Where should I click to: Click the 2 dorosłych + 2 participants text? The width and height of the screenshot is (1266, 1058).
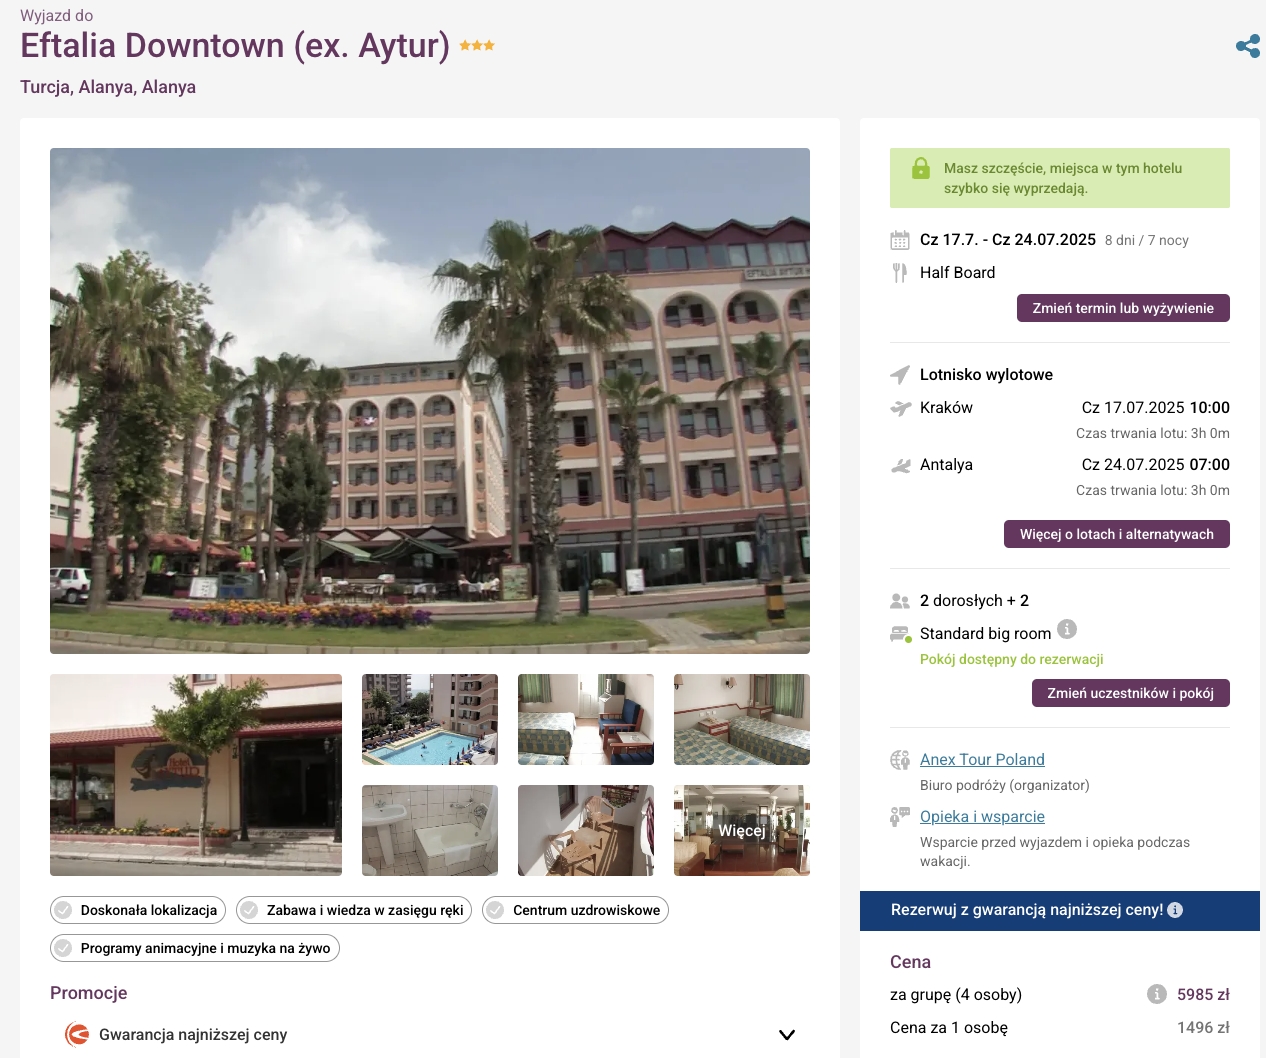(974, 601)
